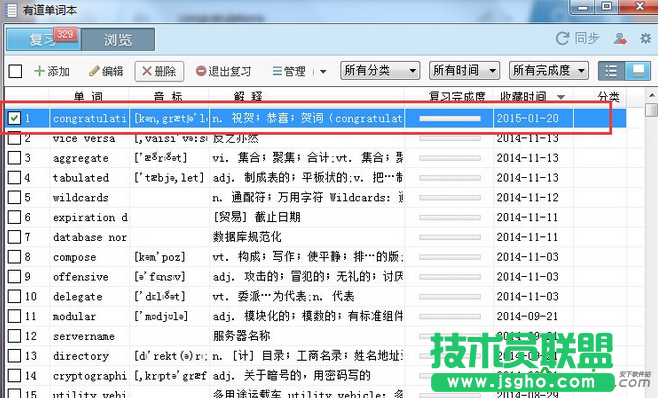Select the 'database nor' word cell
The image size is (658, 398).
tap(90, 237)
